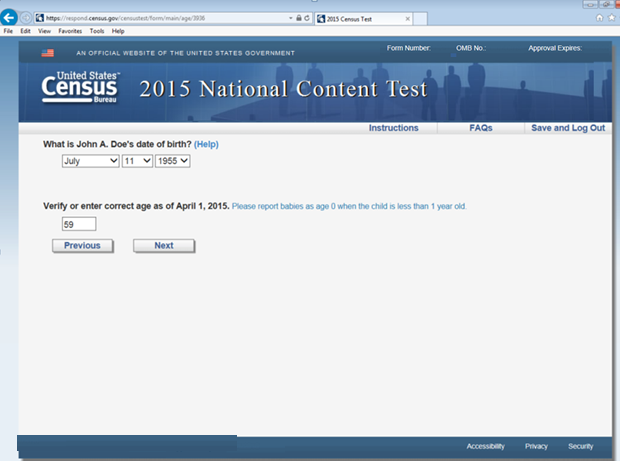The width and height of the screenshot is (620, 461).
Task: Open the FAQs link
Action: coord(481,128)
